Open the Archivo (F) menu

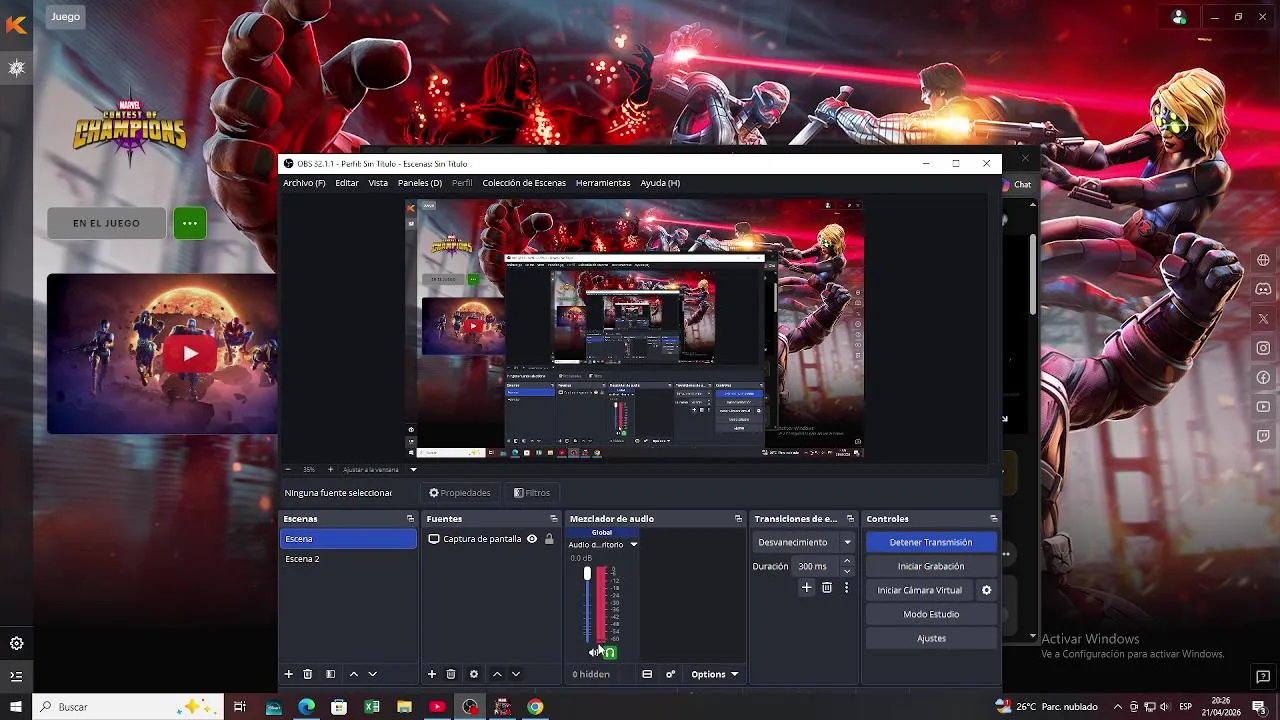tap(304, 183)
